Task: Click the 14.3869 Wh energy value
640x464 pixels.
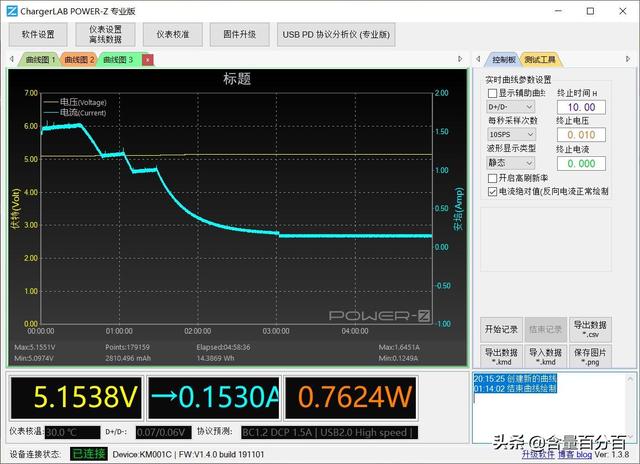Action: 215,358
